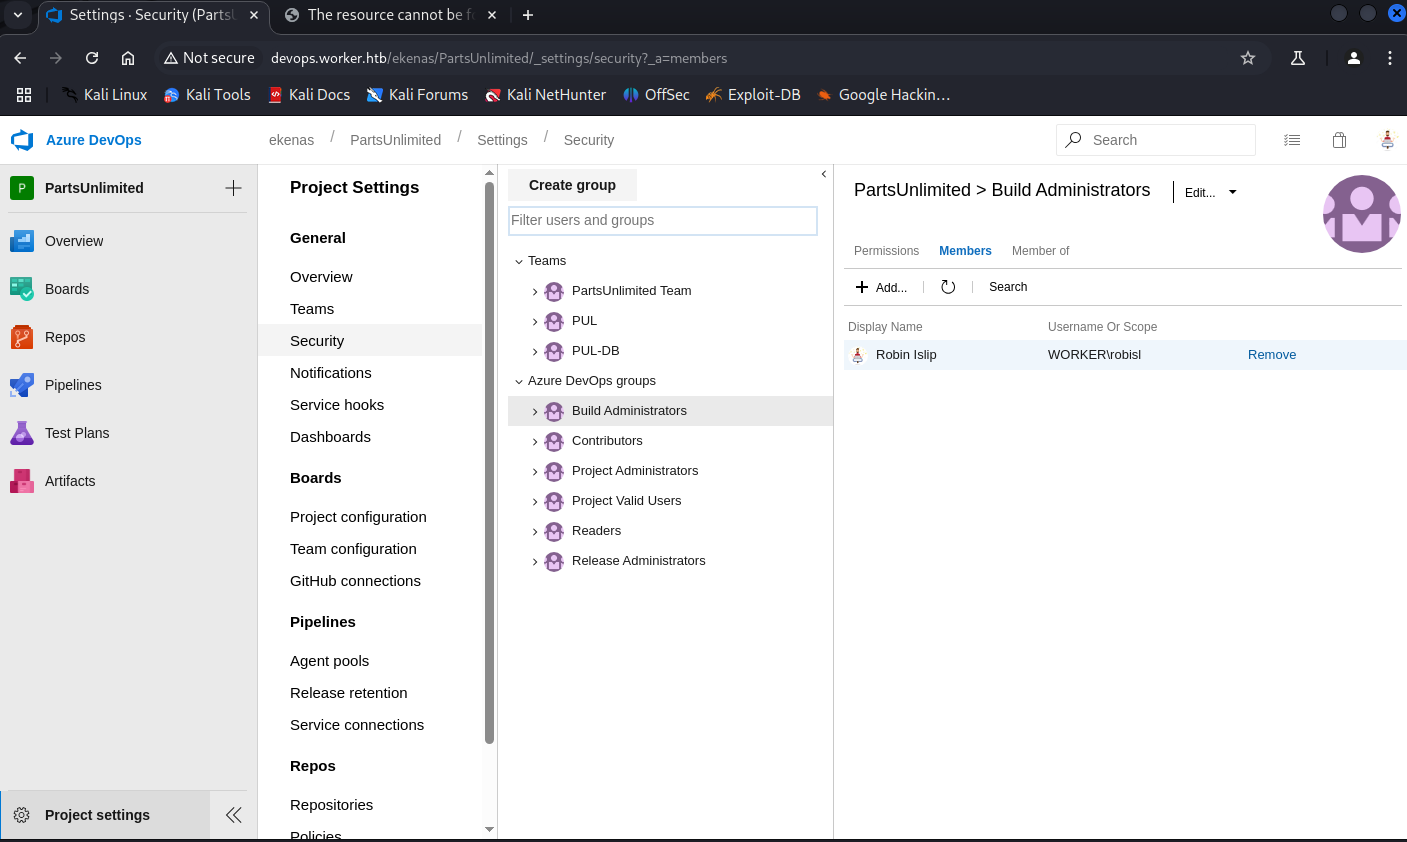Open Notifications in Project Settings

331,373
